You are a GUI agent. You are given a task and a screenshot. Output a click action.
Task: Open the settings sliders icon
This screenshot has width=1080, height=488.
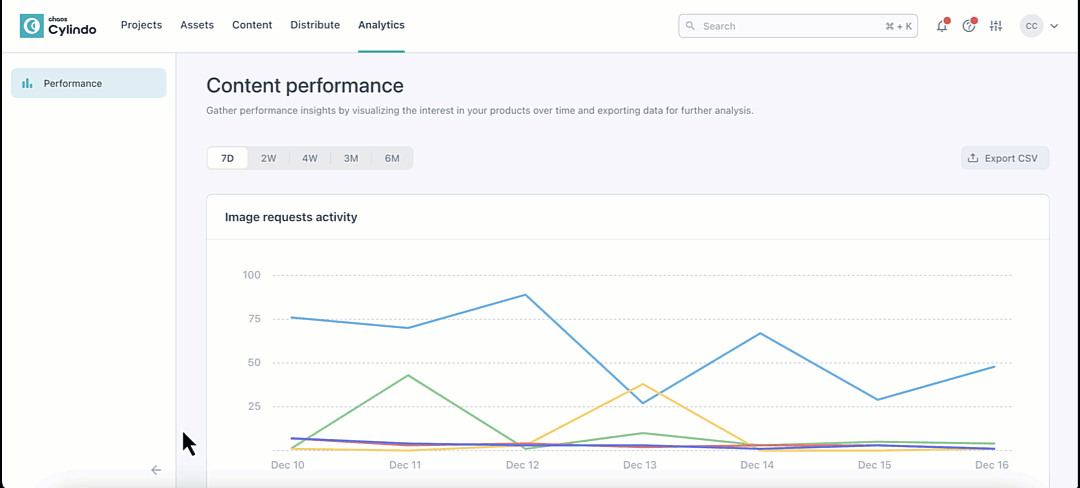[995, 26]
